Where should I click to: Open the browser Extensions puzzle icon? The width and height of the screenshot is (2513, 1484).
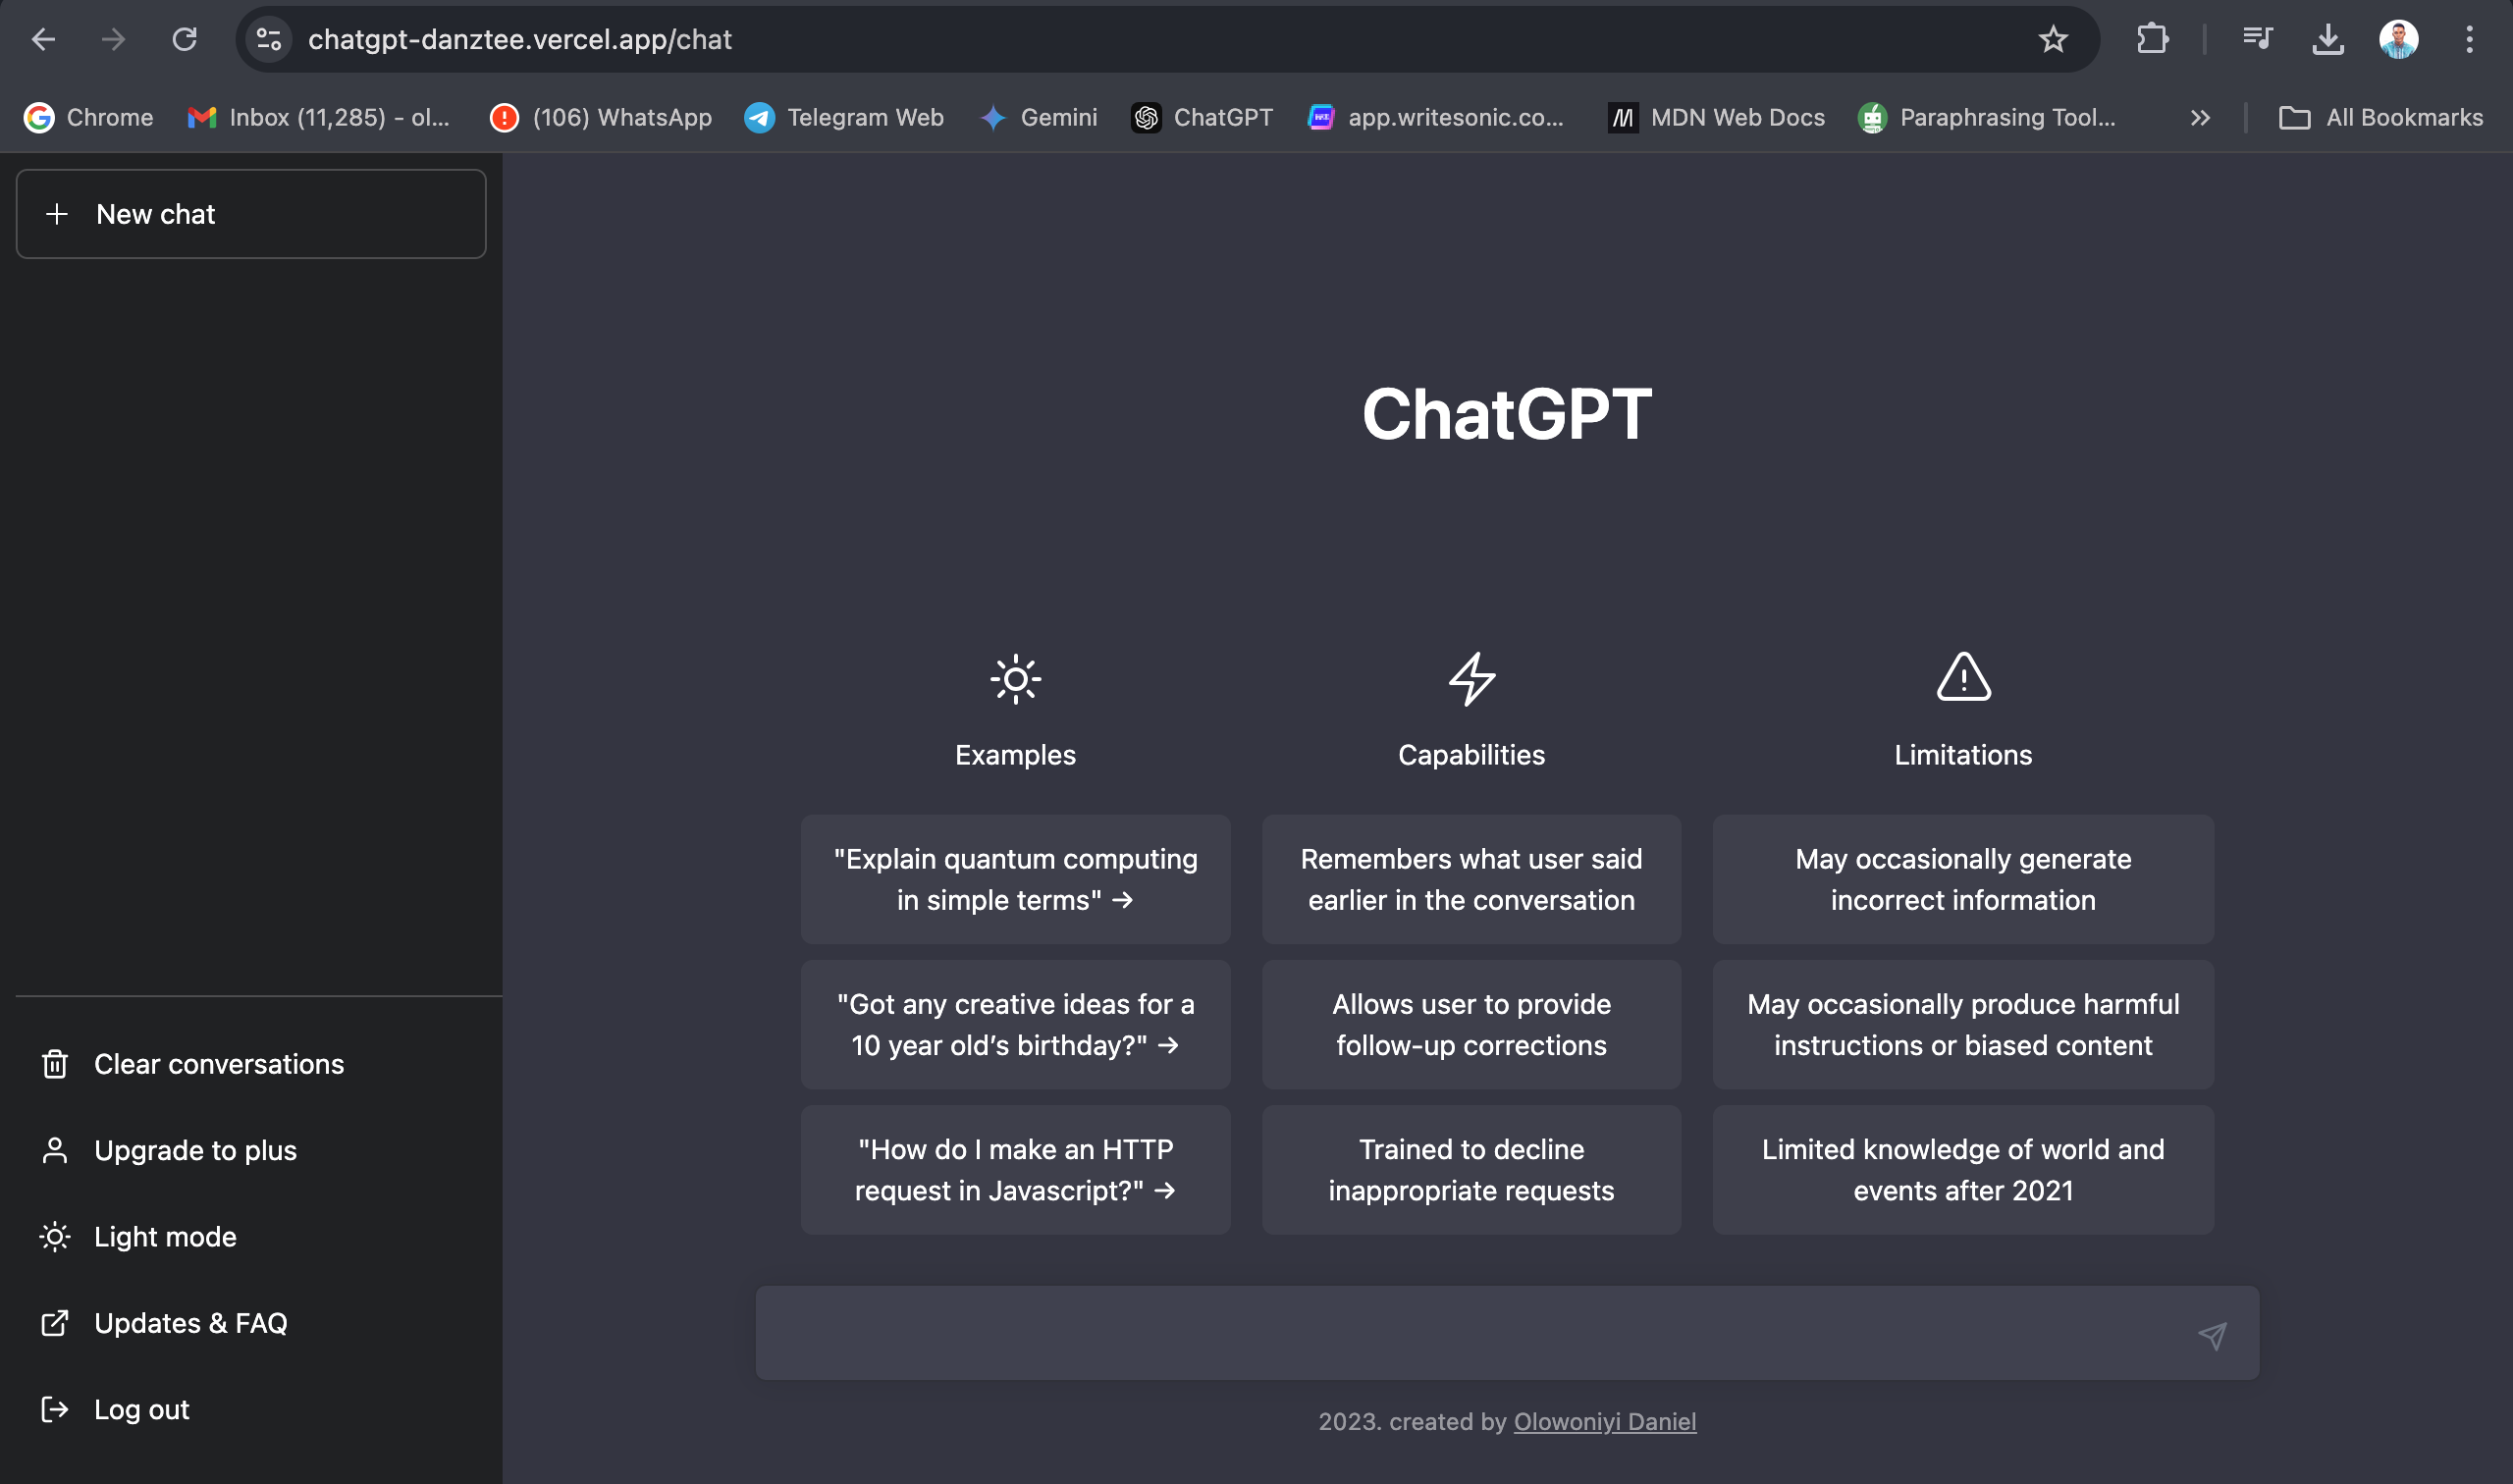[x=2152, y=39]
